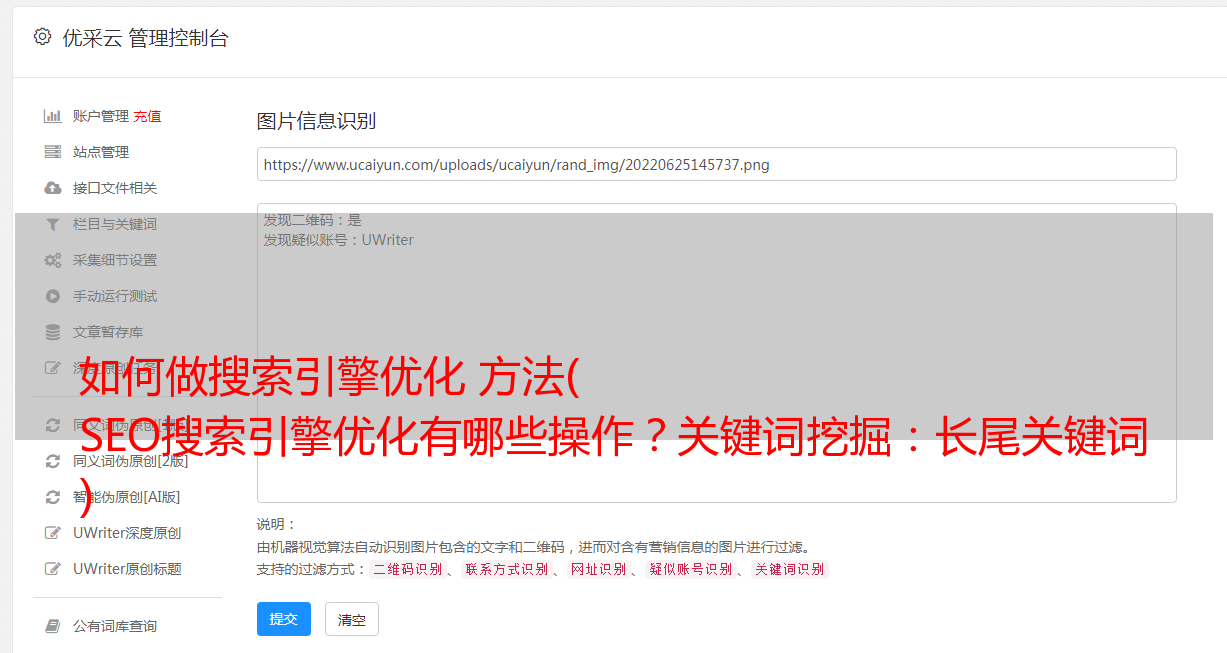
Task: Open 采集细节设置 in sidebar
Action: pos(115,260)
